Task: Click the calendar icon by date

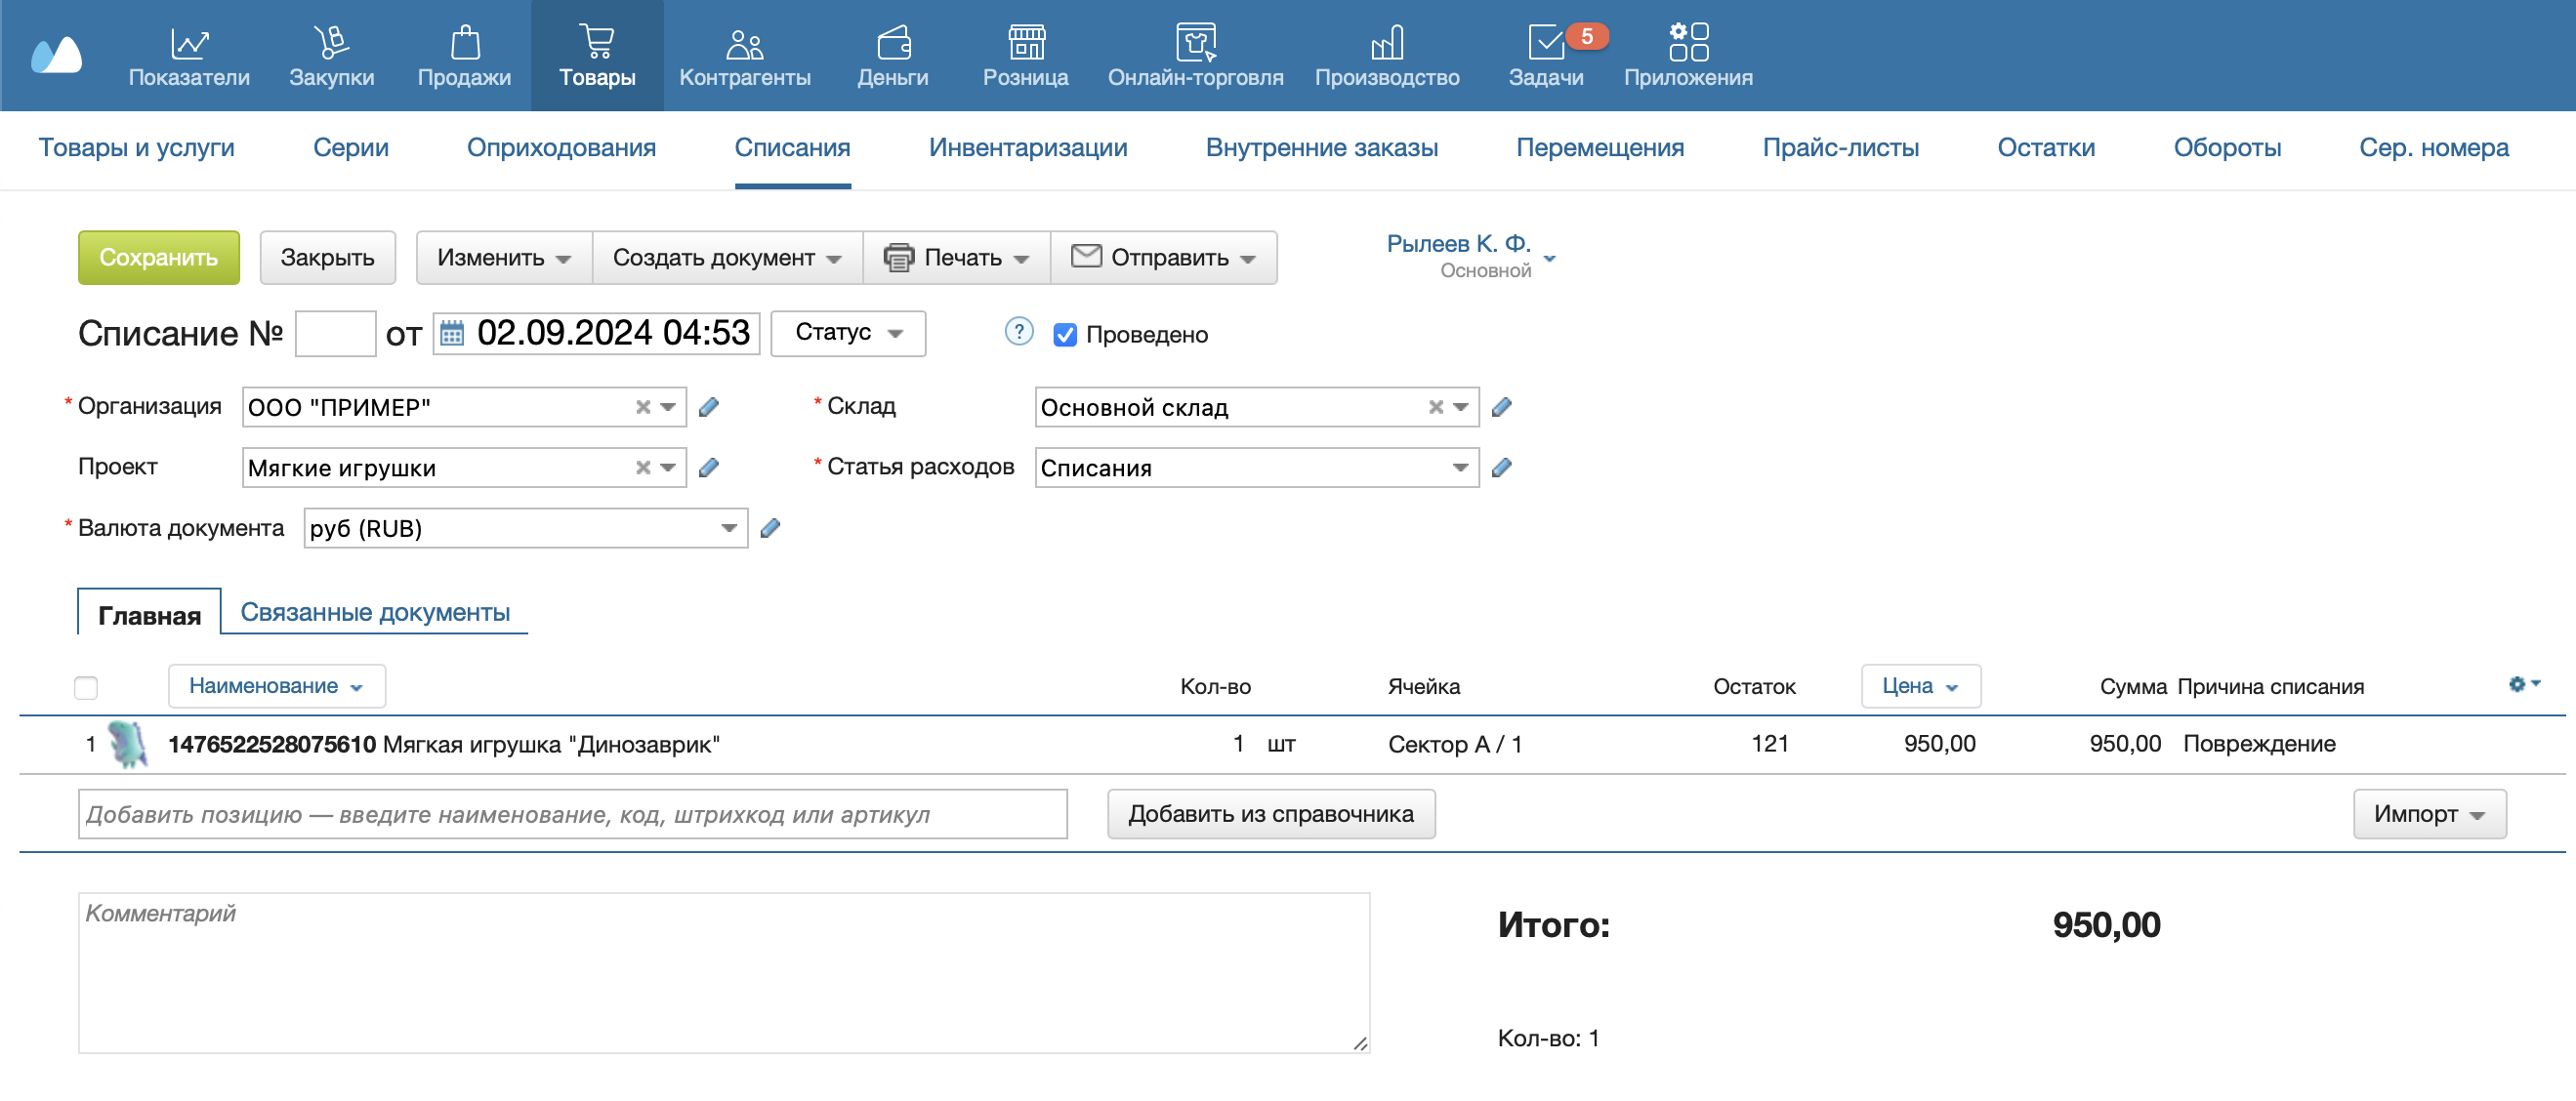Action: [452, 333]
